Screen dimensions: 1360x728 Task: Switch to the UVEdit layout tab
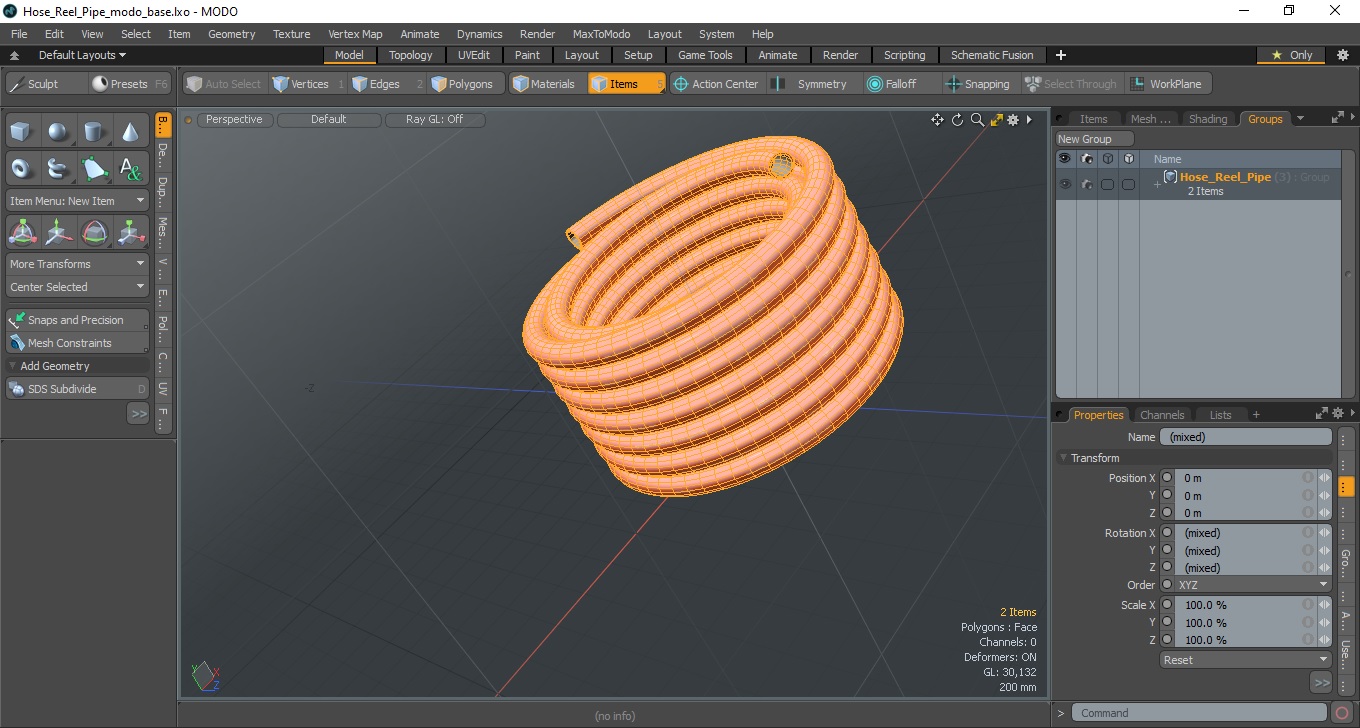click(474, 55)
